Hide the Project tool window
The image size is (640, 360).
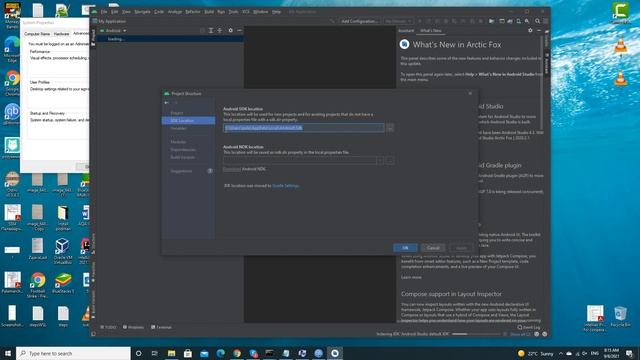pyautogui.click(x=240, y=31)
